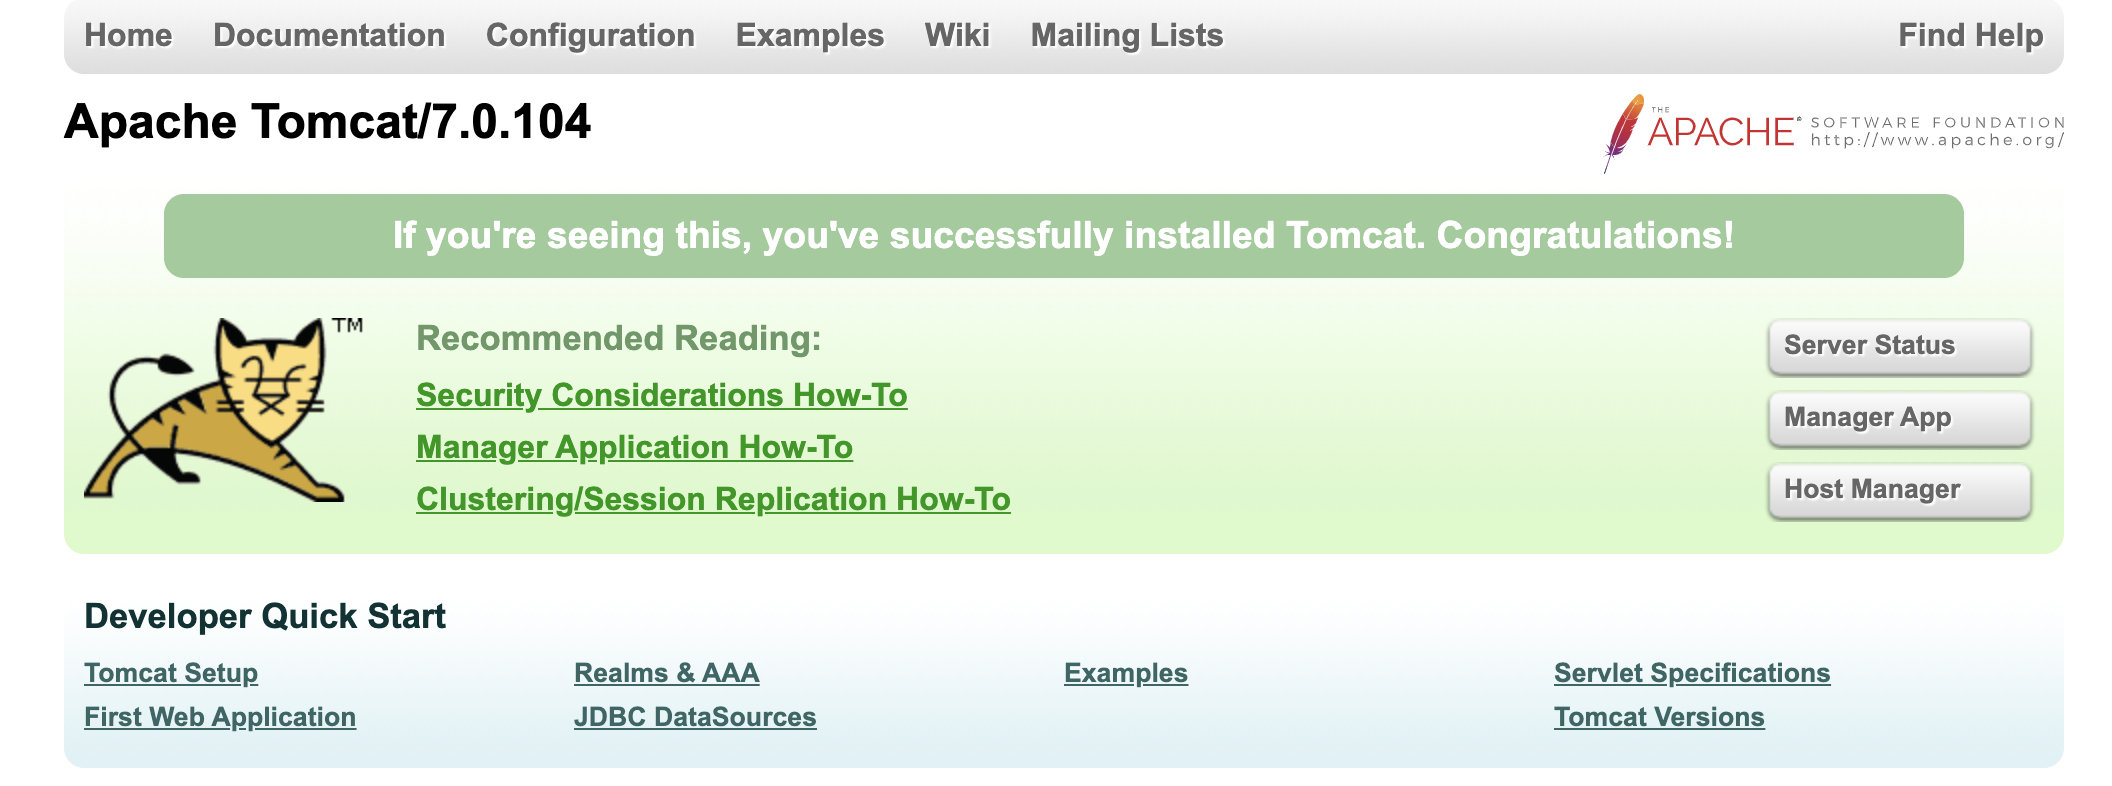Open the Home nav item
The width and height of the screenshot is (2112, 786).
tap(128, 35)
